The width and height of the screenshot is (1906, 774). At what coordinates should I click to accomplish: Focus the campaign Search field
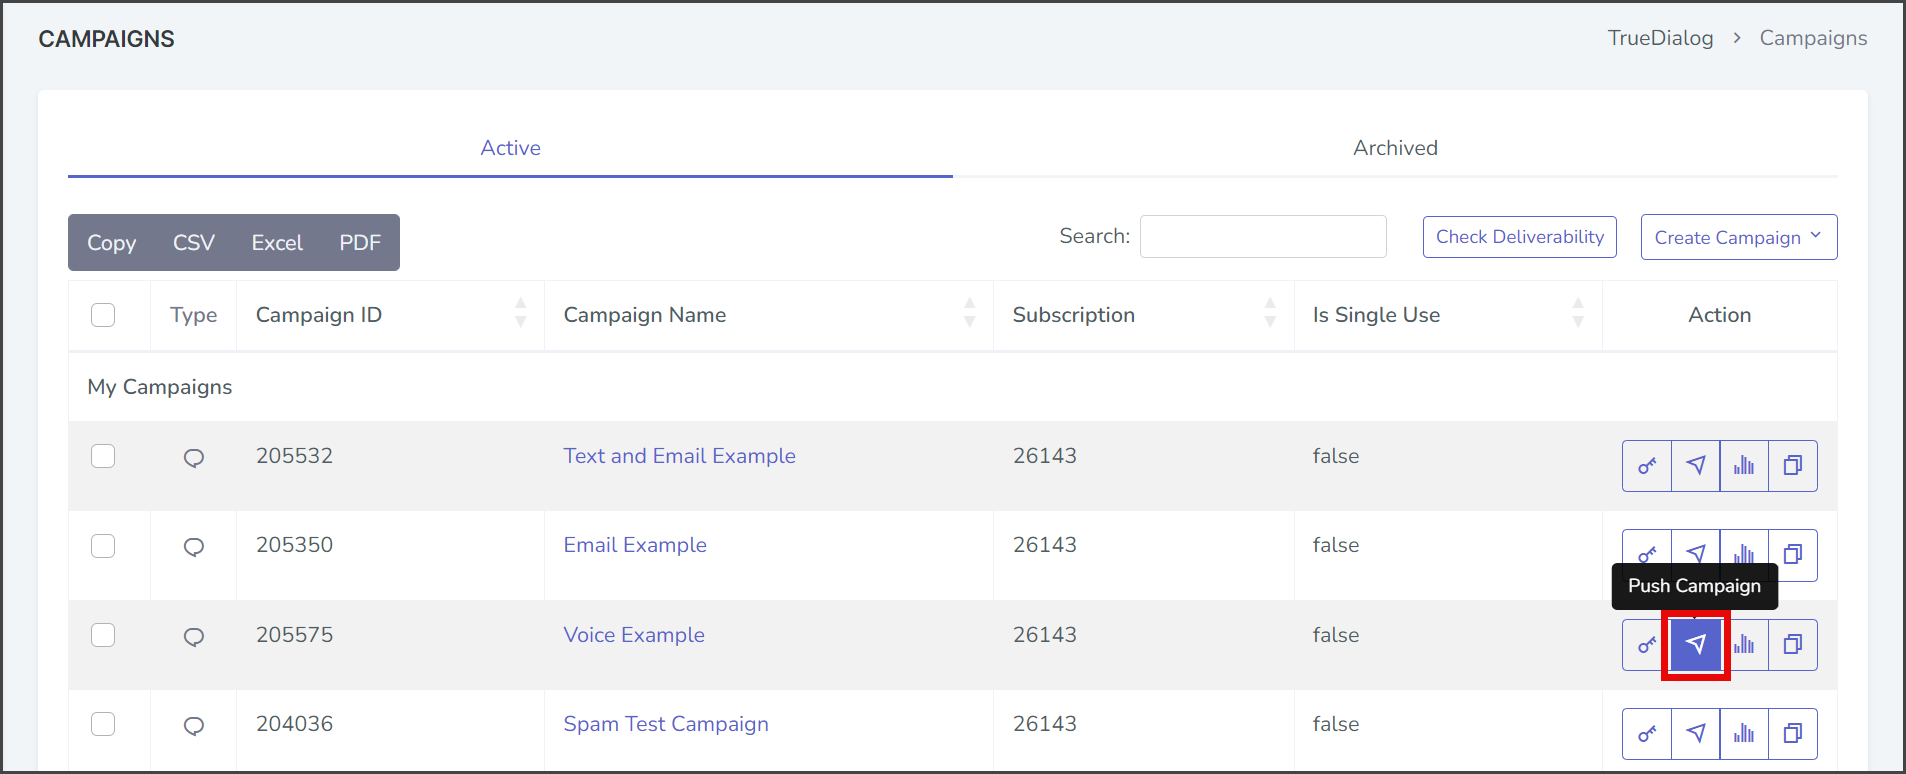pos(1263,236)
